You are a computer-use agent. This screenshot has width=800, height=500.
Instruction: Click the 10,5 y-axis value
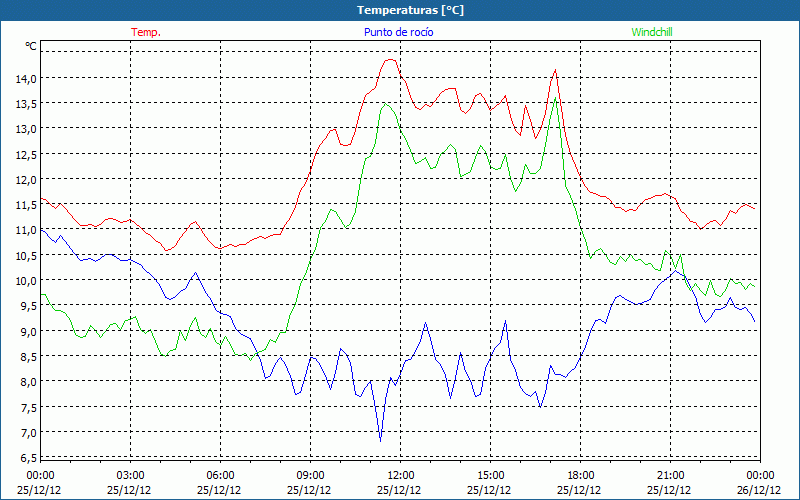coord(26,256)
